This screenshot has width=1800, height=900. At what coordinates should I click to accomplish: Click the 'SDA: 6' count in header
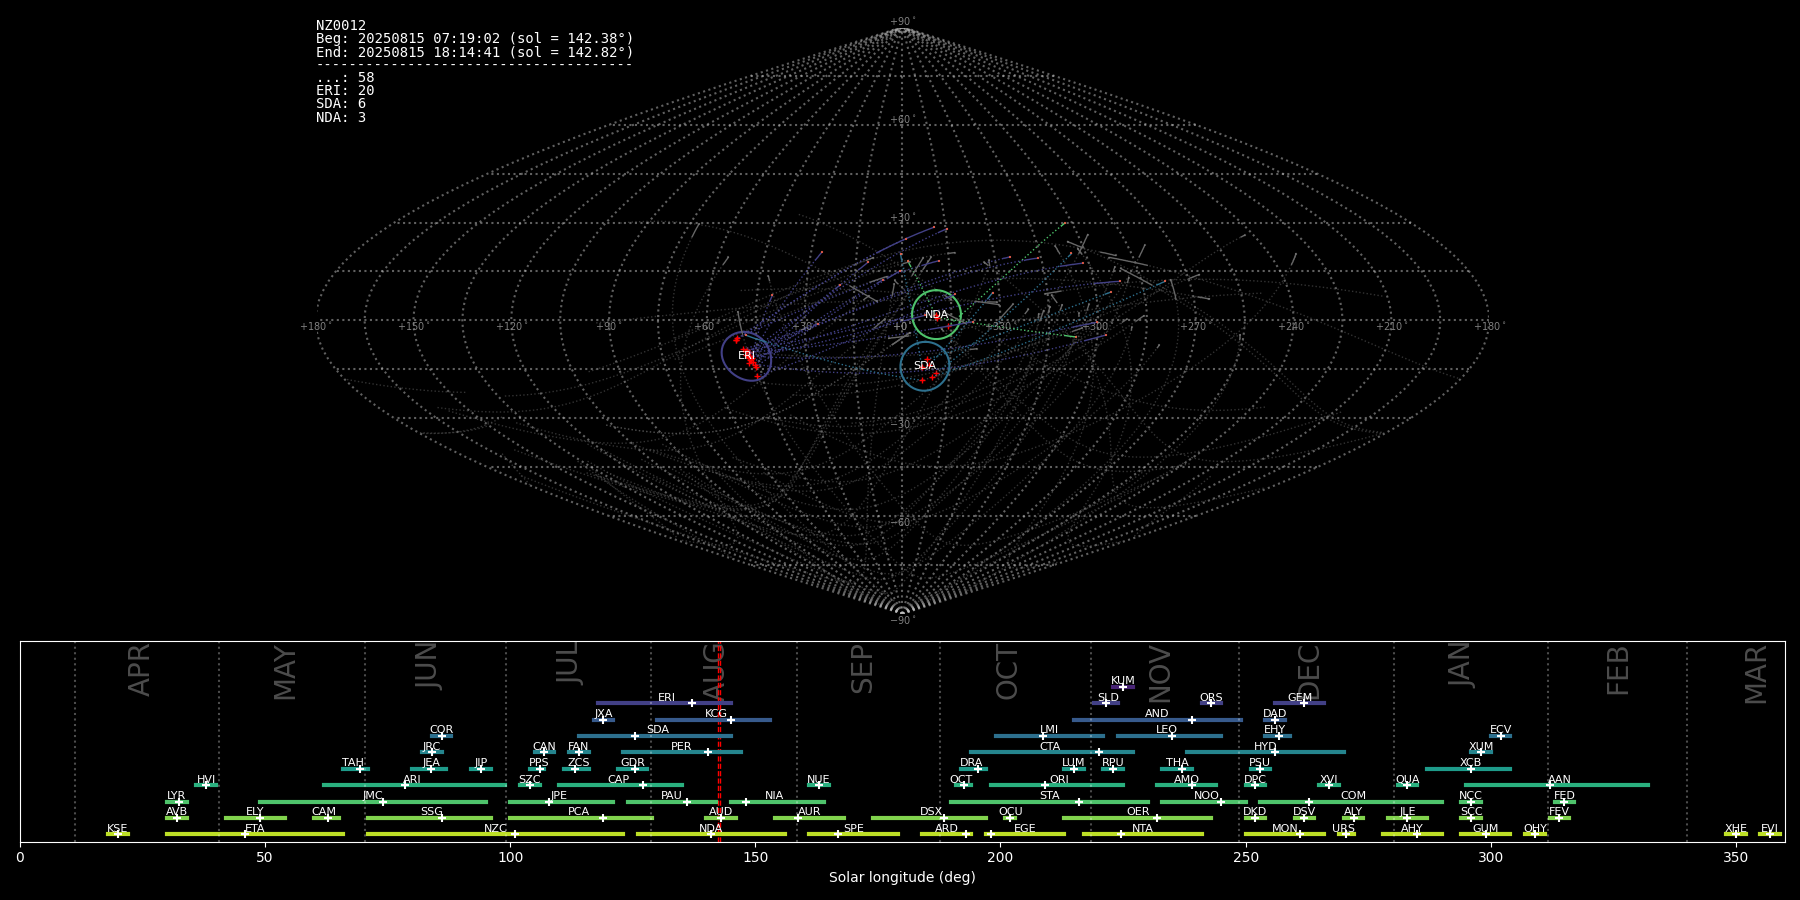(341, 104)
